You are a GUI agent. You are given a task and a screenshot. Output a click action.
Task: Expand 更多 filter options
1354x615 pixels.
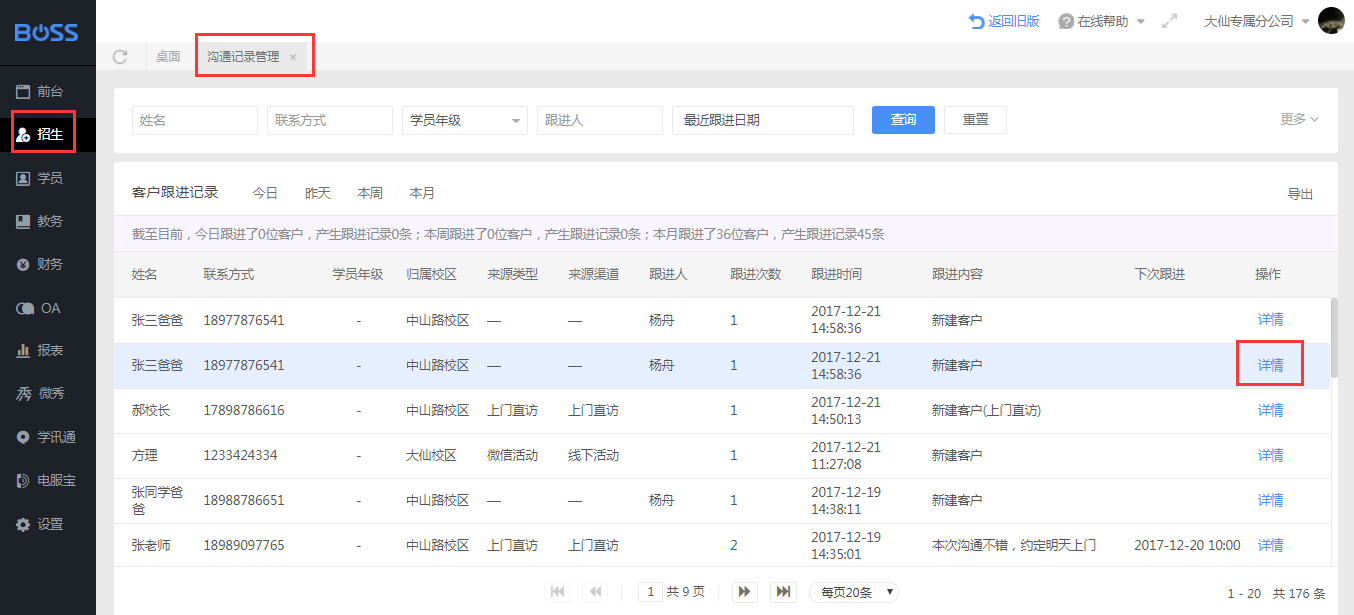(1299, 119)
